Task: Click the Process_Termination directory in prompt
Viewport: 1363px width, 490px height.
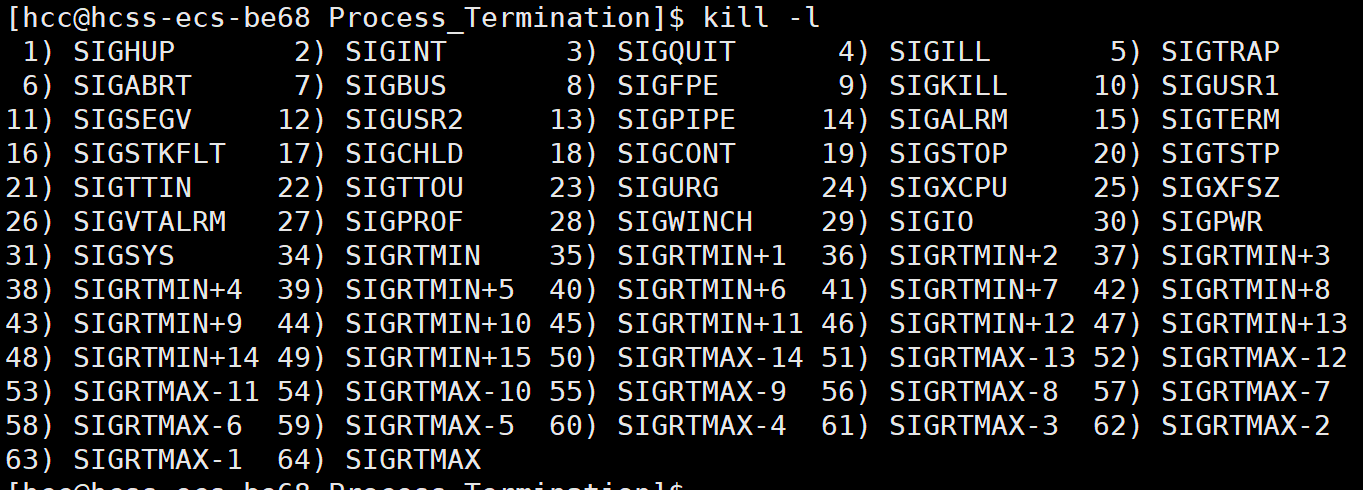Action: point(490,17)
